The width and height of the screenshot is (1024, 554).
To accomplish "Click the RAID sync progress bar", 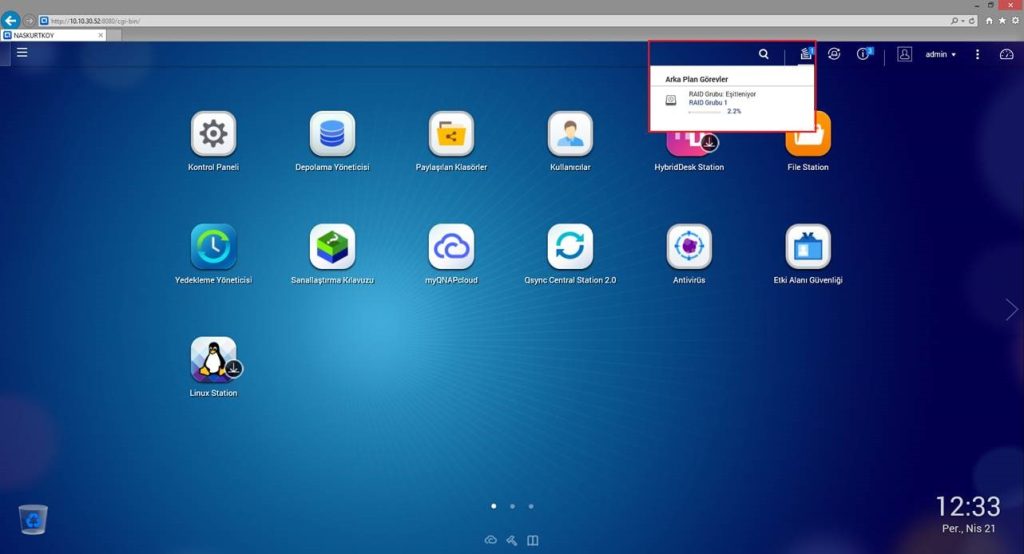I will click(705, 112).
